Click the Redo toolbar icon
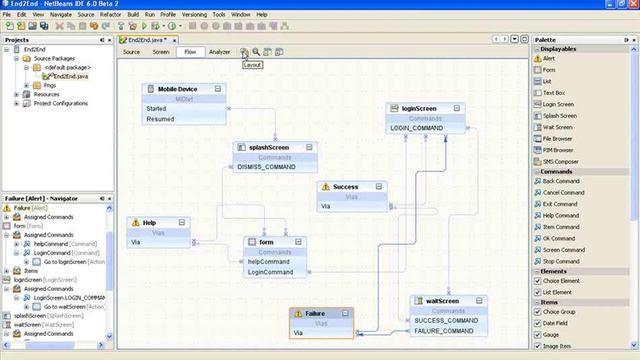The width and height of the screenshot is (640, 360). coord(106,26)
